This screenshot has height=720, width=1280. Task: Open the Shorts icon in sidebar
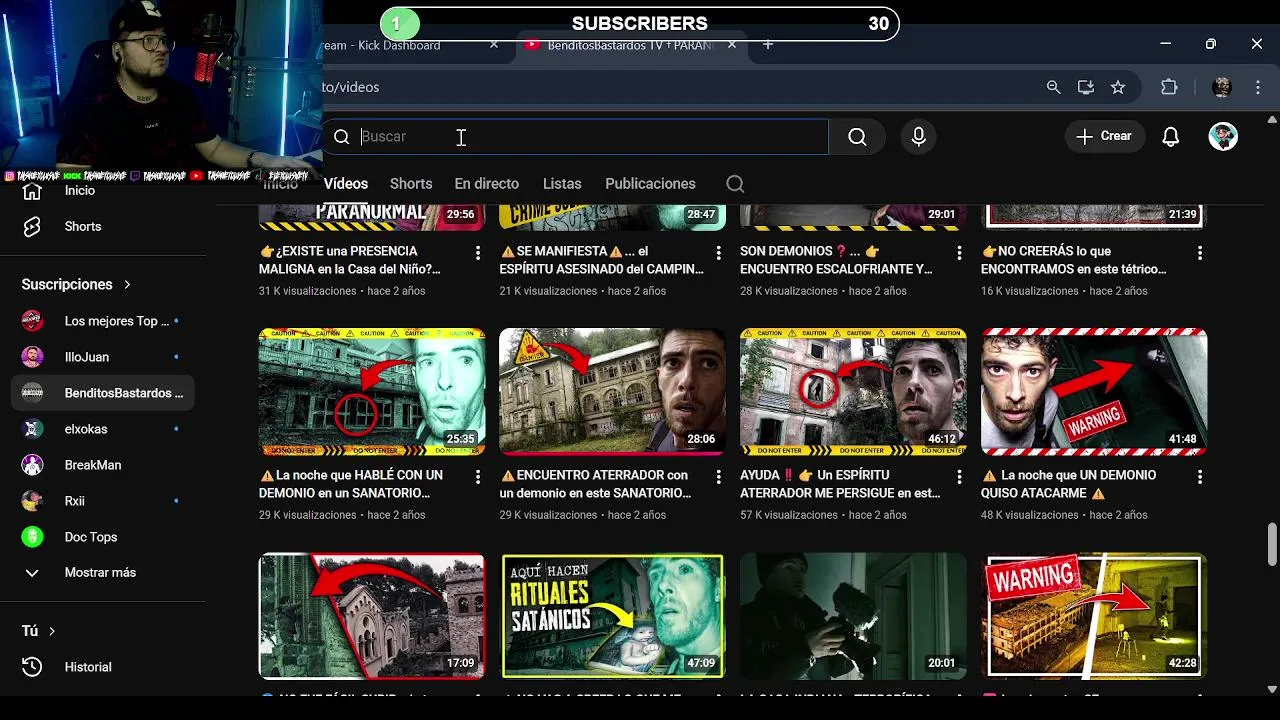click(x=32, y=227)
